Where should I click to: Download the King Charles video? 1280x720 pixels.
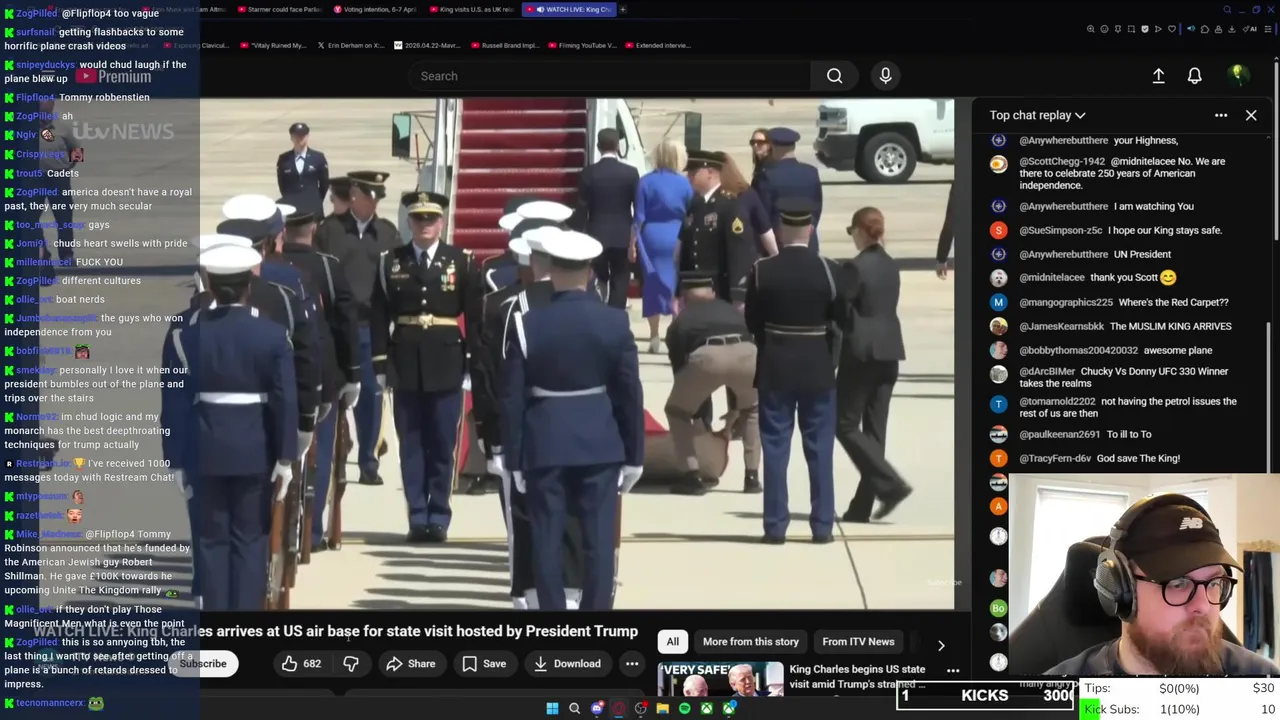pos(567,663)
